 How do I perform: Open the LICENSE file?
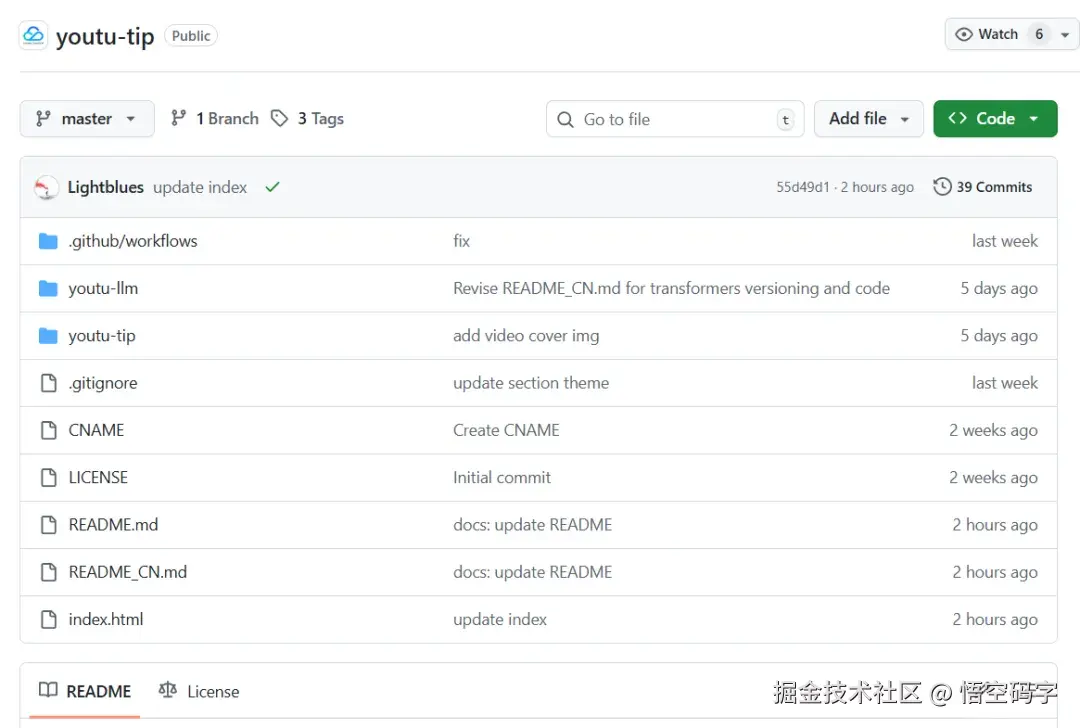[x=98, y=478]
